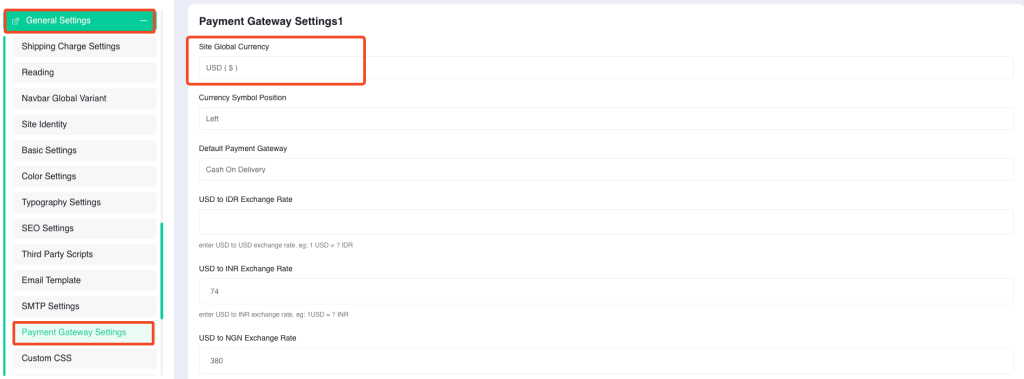Open the Site Global Currency dropdown
The width and height of the screenshot is (1024, 379).
[x=606, y=67]
